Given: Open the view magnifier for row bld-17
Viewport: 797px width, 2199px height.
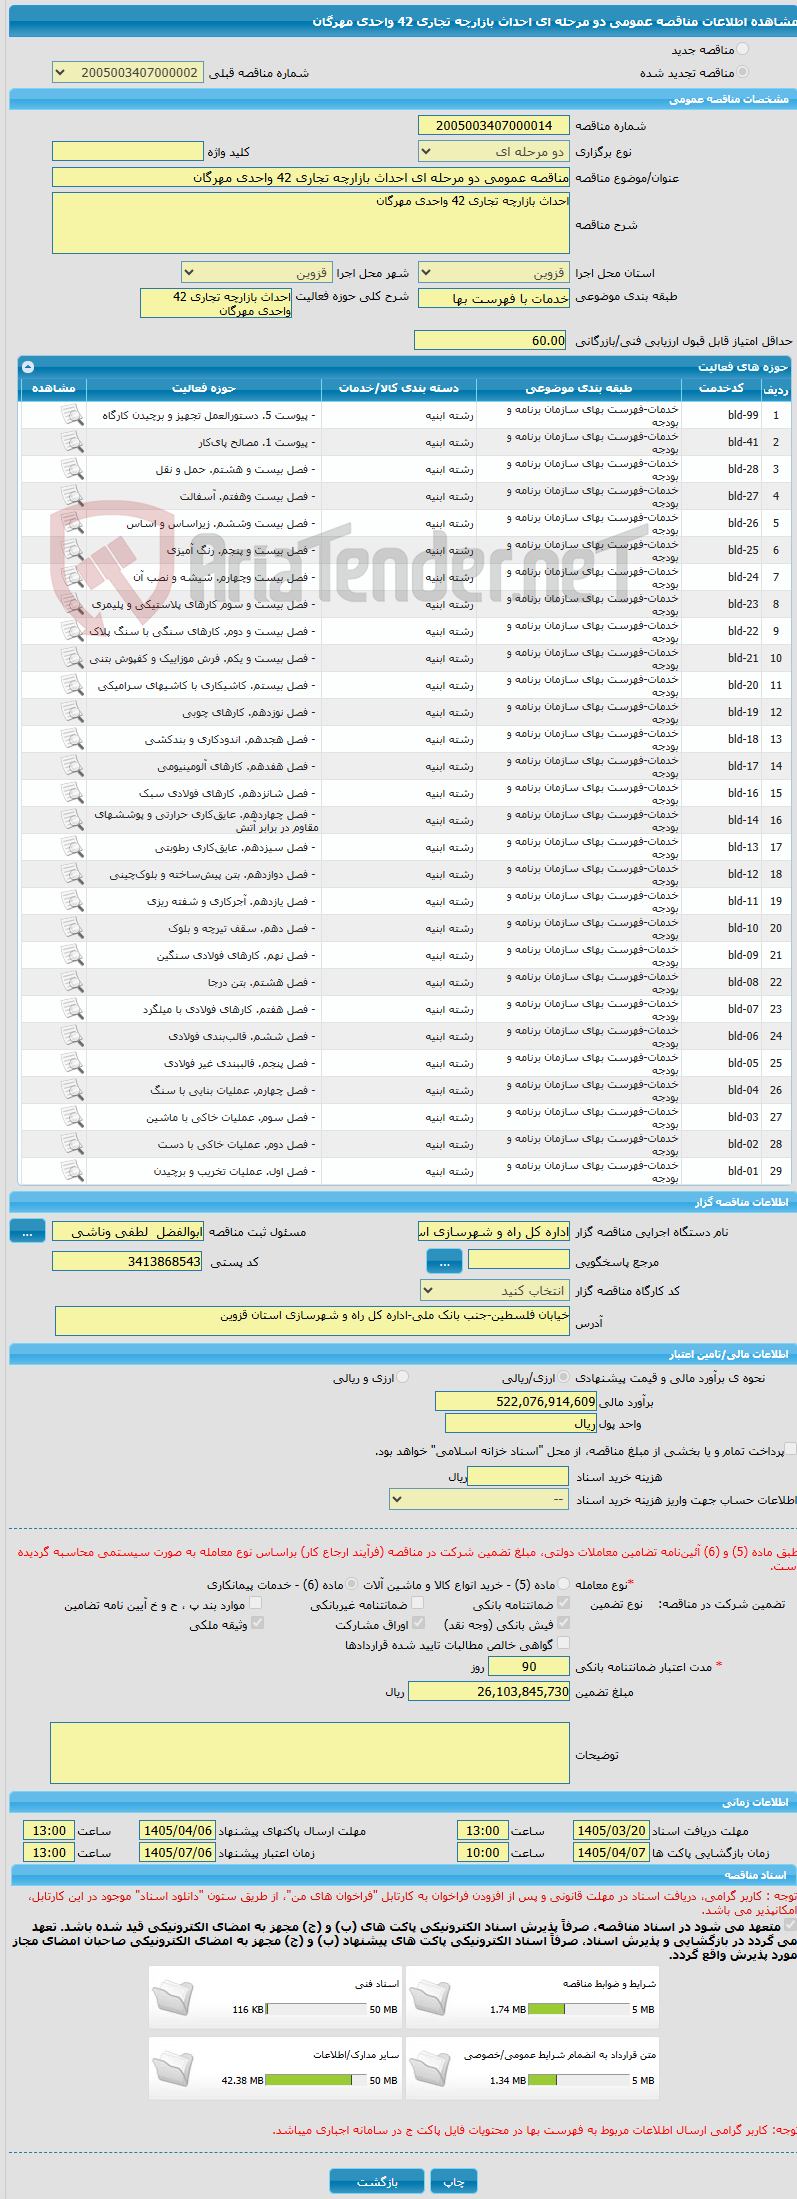Looking at the screenshot, I should (72, 765).
